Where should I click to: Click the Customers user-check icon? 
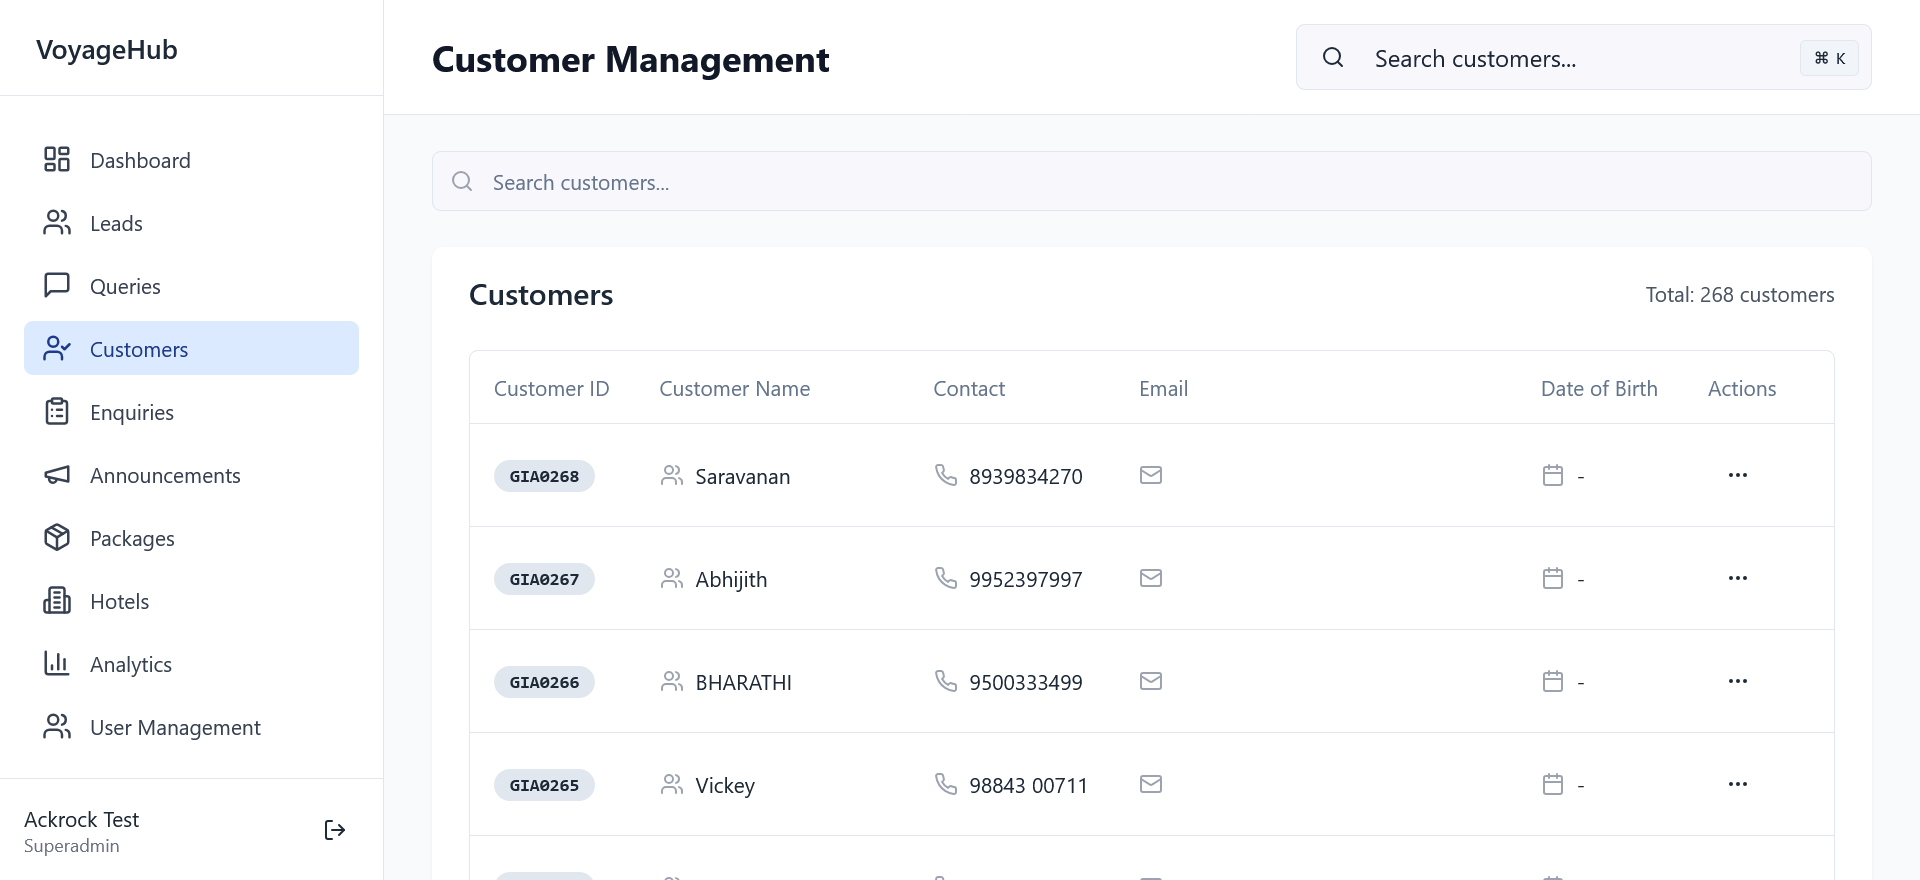pos(57,348)
